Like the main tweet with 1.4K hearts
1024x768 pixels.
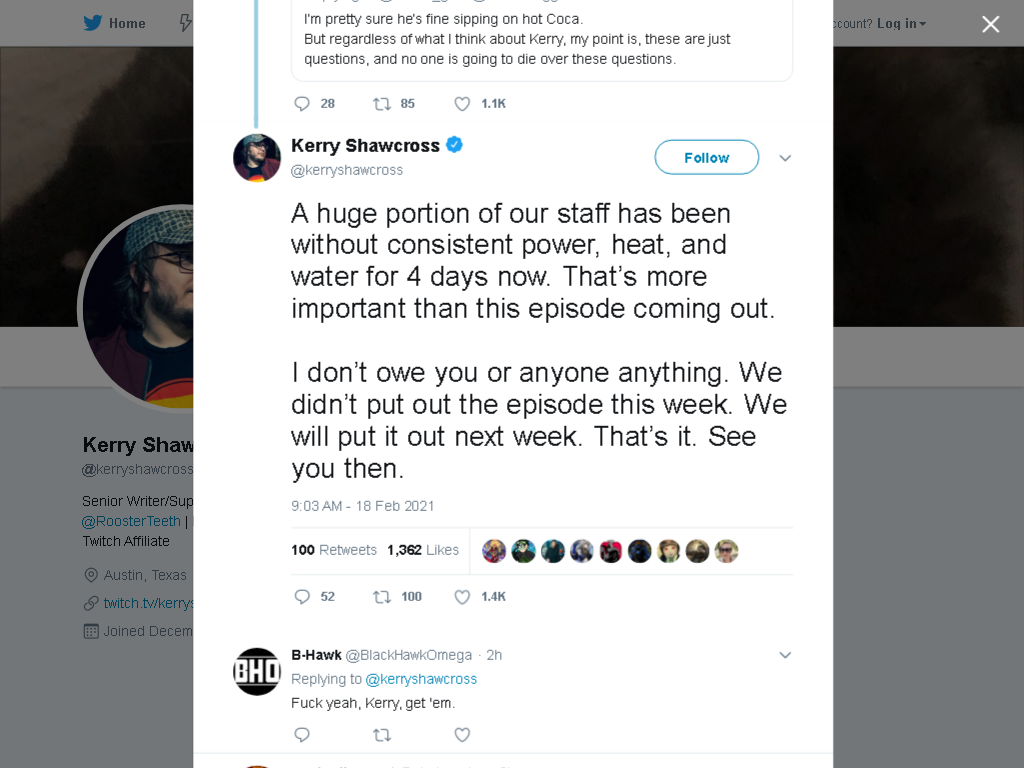(x=462, y=597)
